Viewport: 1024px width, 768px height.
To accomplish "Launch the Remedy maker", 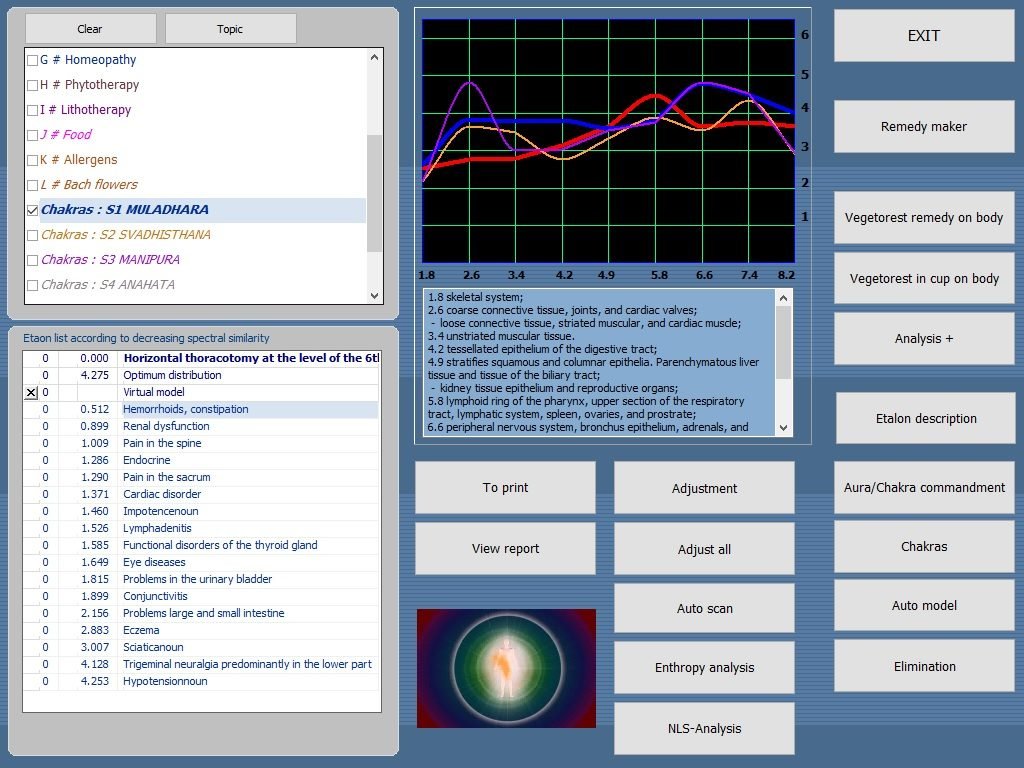I will point(924,127).
